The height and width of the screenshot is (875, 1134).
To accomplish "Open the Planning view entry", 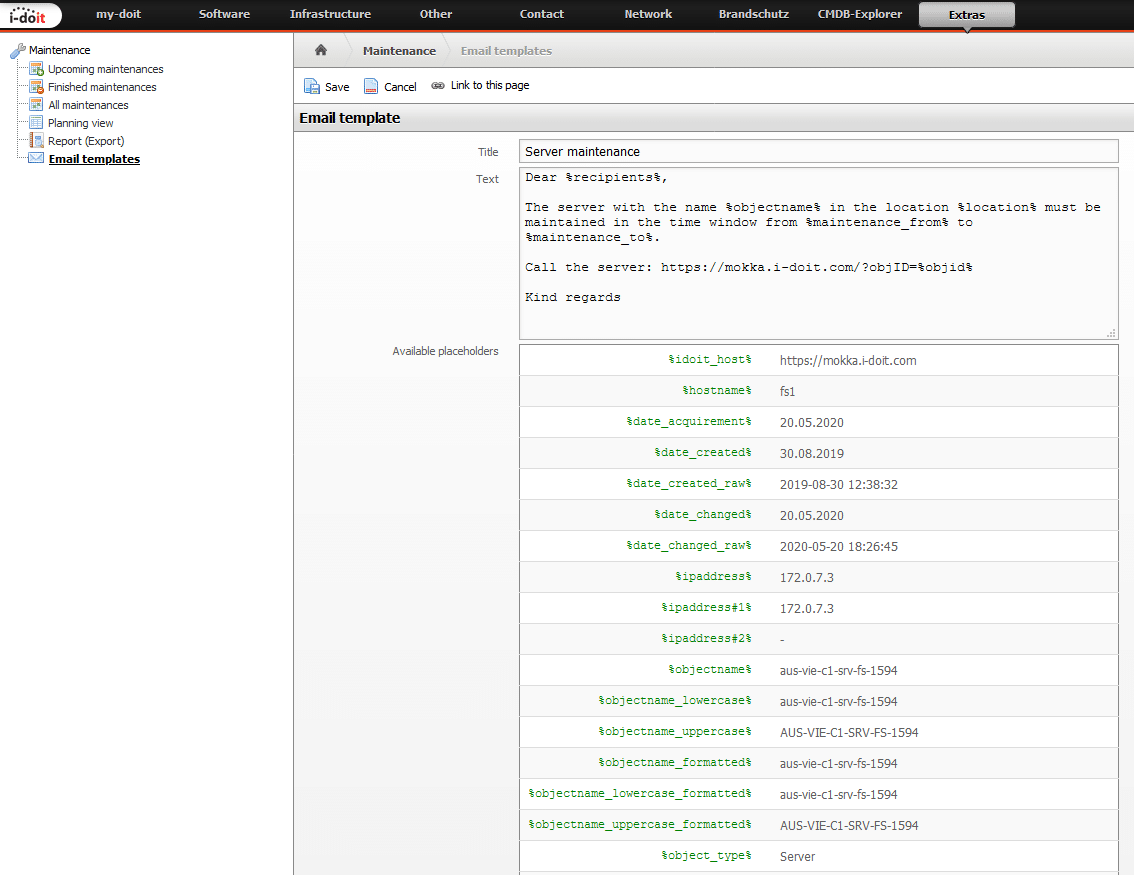I will 80,123.
